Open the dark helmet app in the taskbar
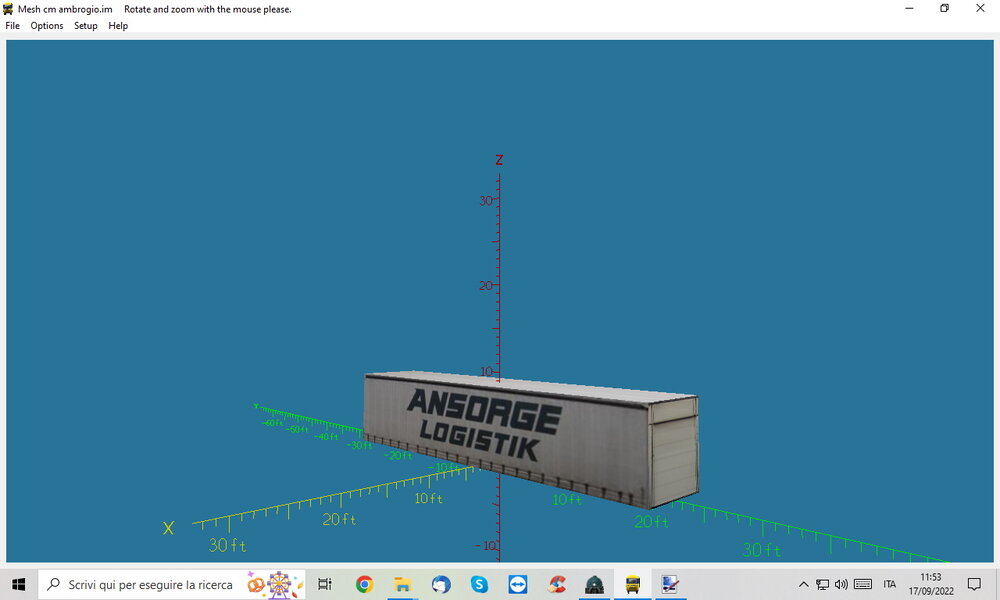The height and width of the screenshot is (600, 1000). tap(594, 584)
